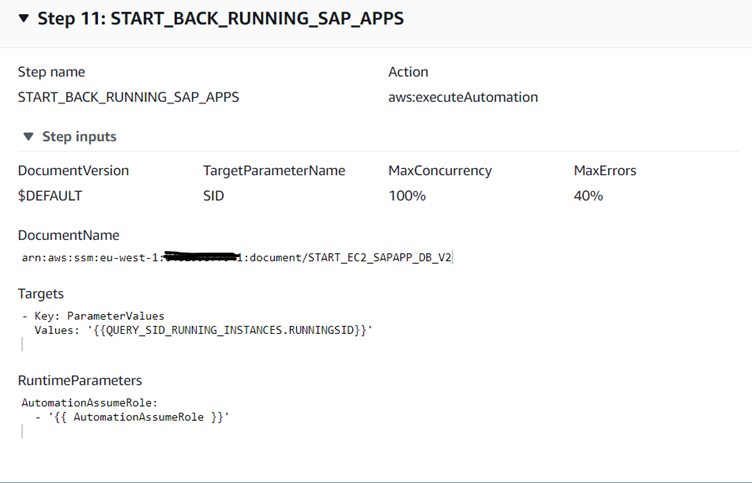The image size is (752, 483).
Task: Select the Step 11 START_BACK_RUNNING_SAP_APPS heading
Action: tap(221, 19)
